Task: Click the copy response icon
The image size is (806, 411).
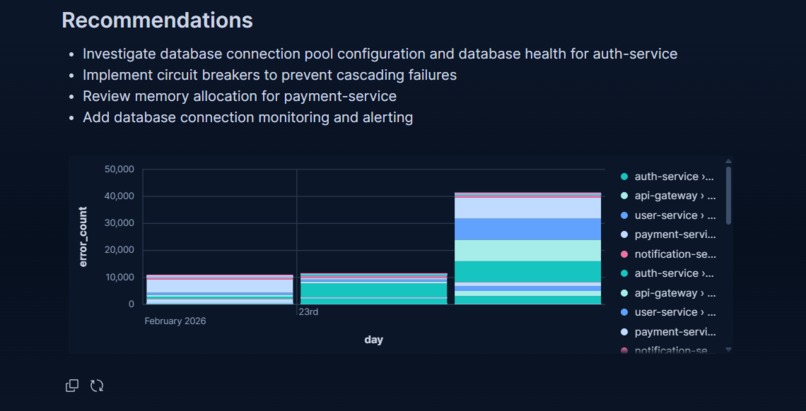Action: click(x=72, y=385)
